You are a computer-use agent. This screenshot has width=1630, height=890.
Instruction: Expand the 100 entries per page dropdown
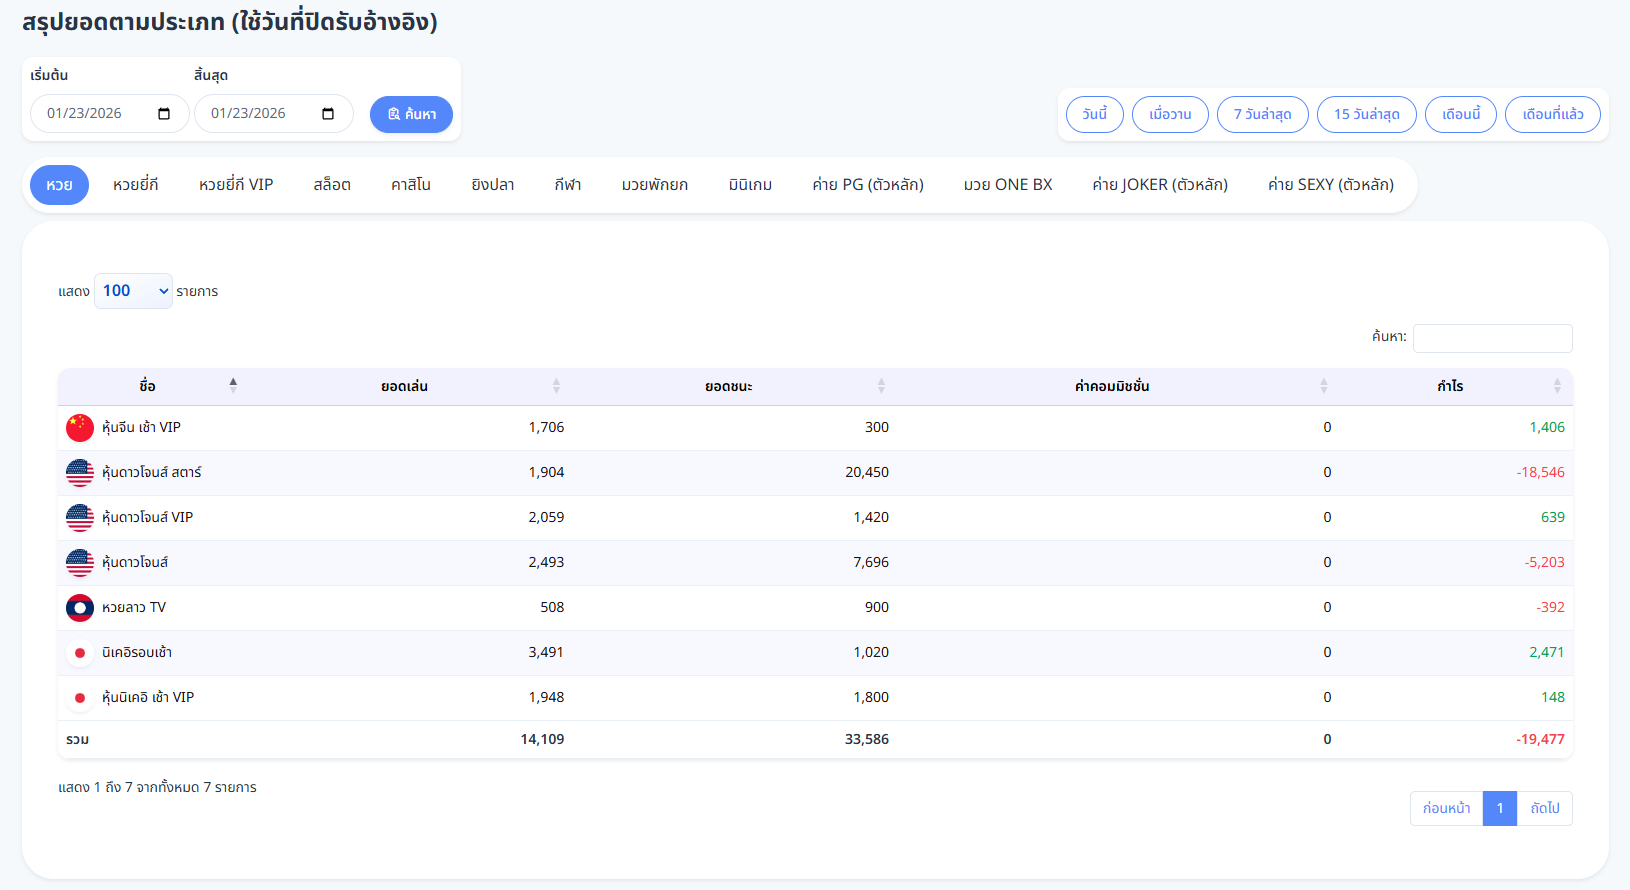click(134, 291)
